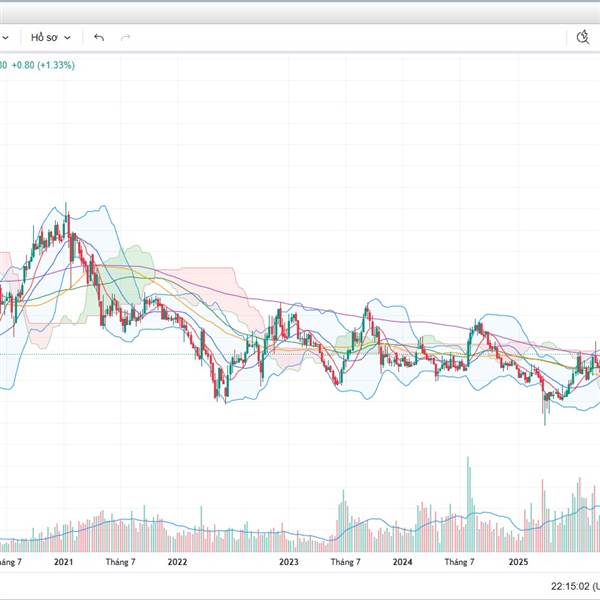
Task: Select the 2022 label on time axis
Action: tap(178, 563)
